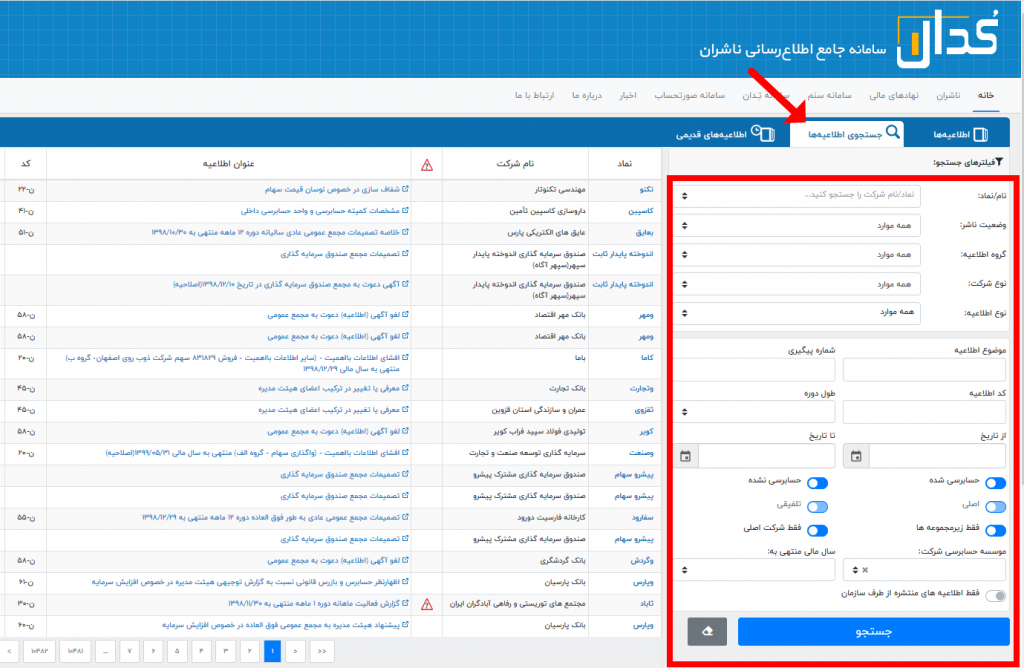This screenshot has height=668, width=1024.
Task: Toggle the 'حسابرسی نشده' switch
Action: [x=818, y=482]
